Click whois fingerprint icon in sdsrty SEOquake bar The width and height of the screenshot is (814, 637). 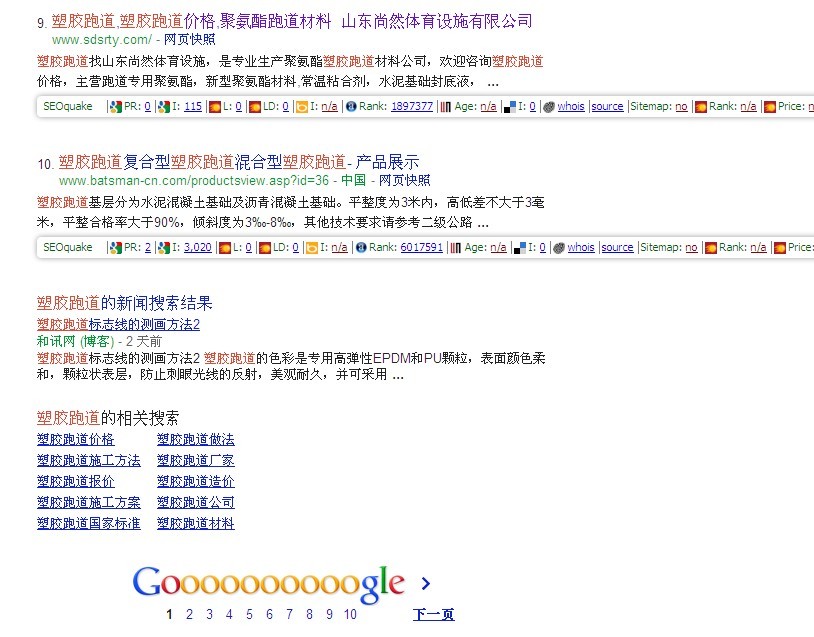tap(549, 106)
